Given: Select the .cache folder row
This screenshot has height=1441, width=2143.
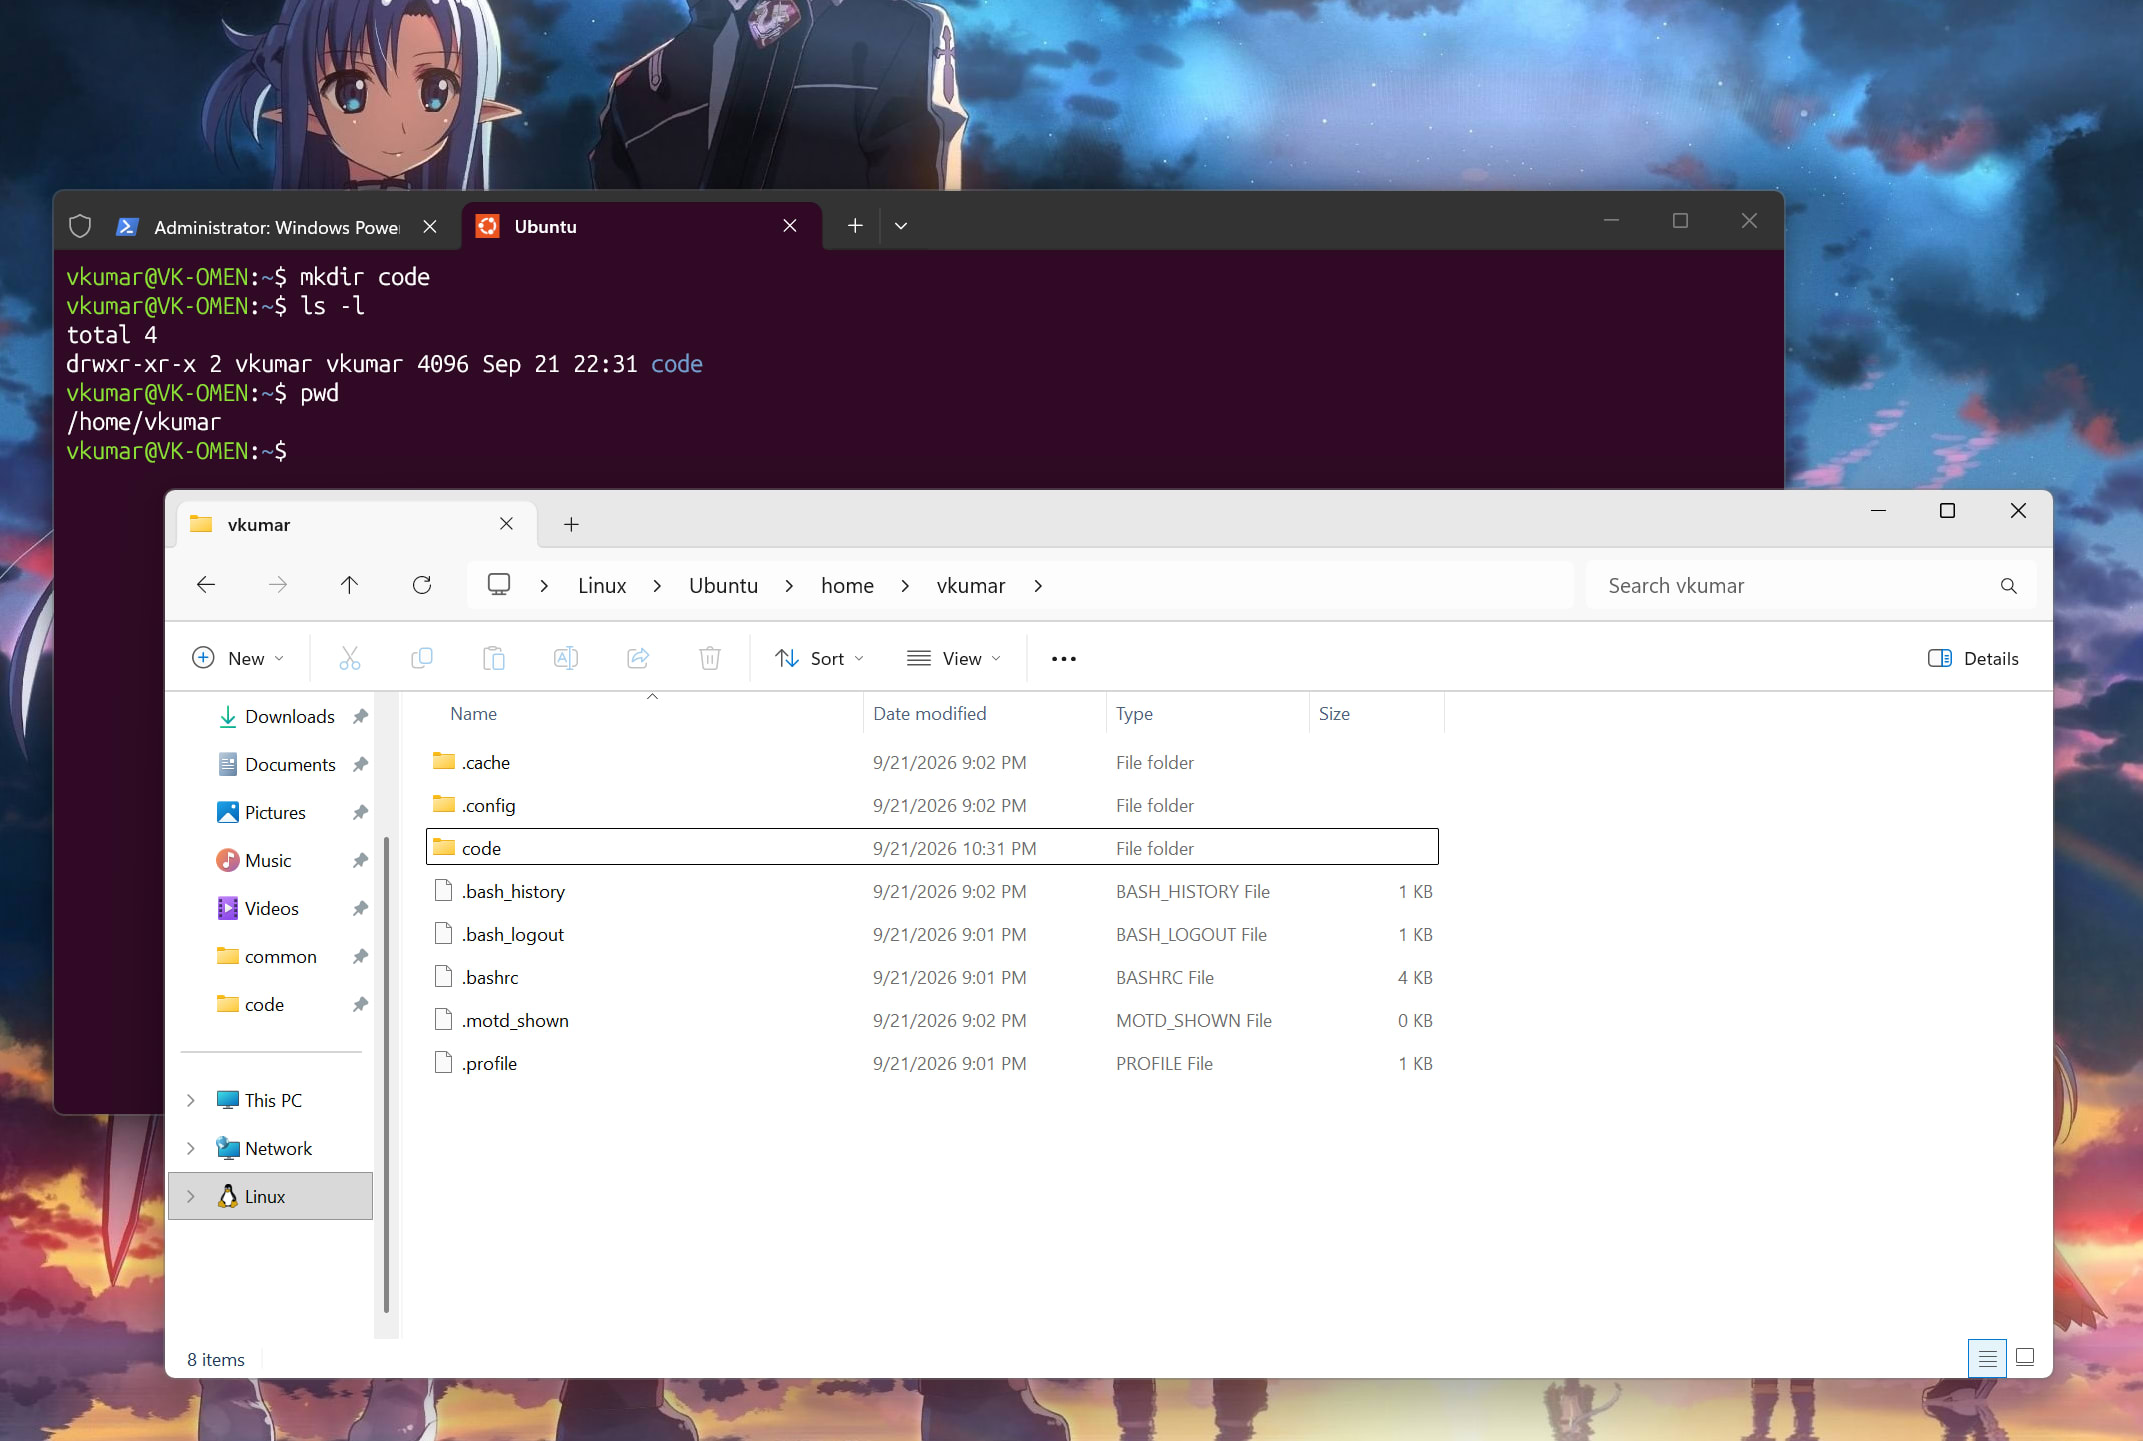Looking at the screenshot, I should (932, 762).
